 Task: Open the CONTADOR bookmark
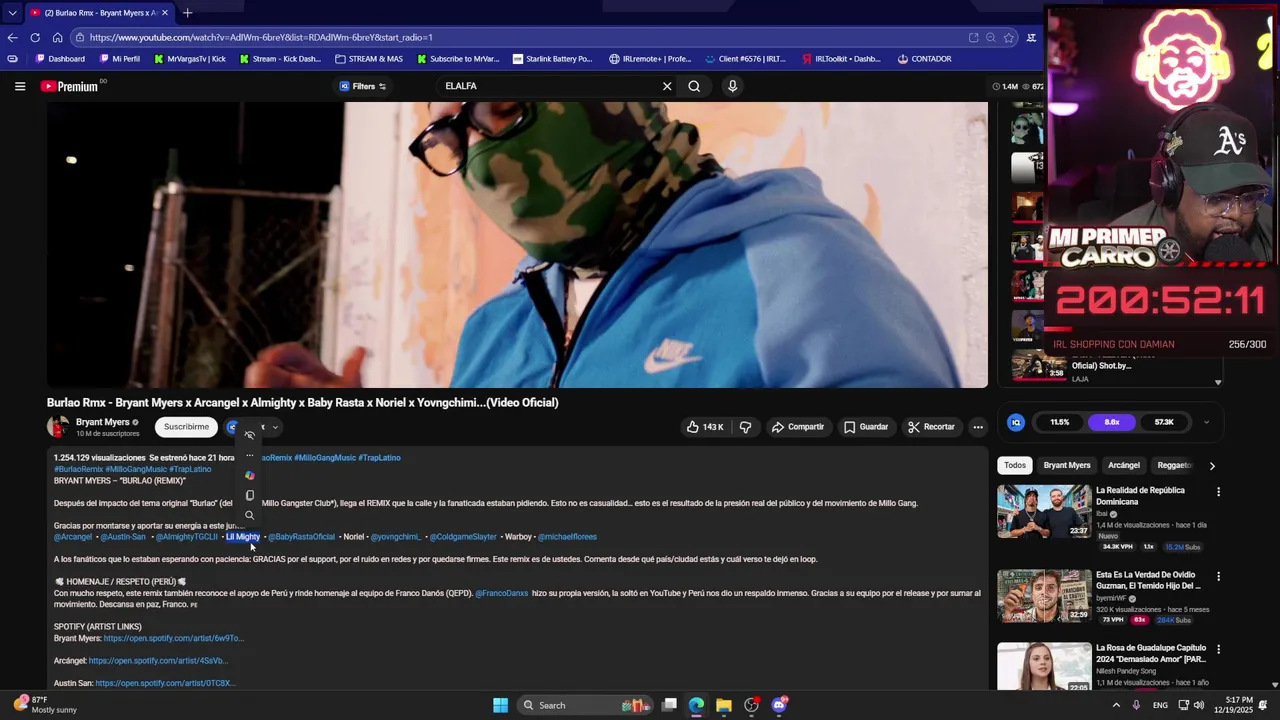(x=924, y=59)
